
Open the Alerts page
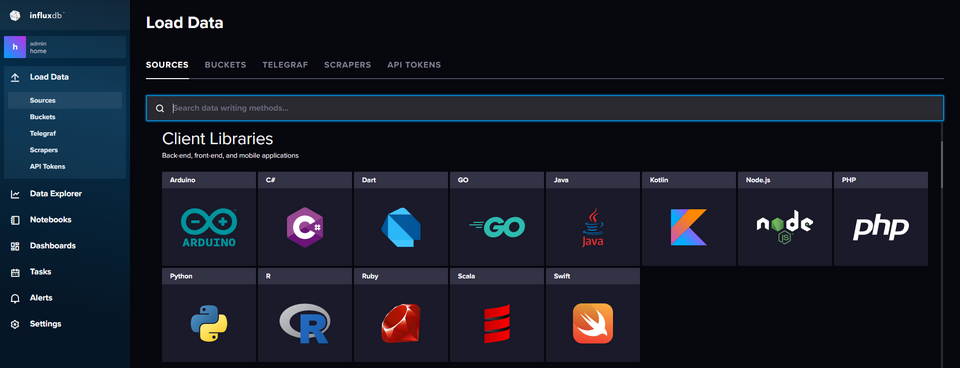41,298
